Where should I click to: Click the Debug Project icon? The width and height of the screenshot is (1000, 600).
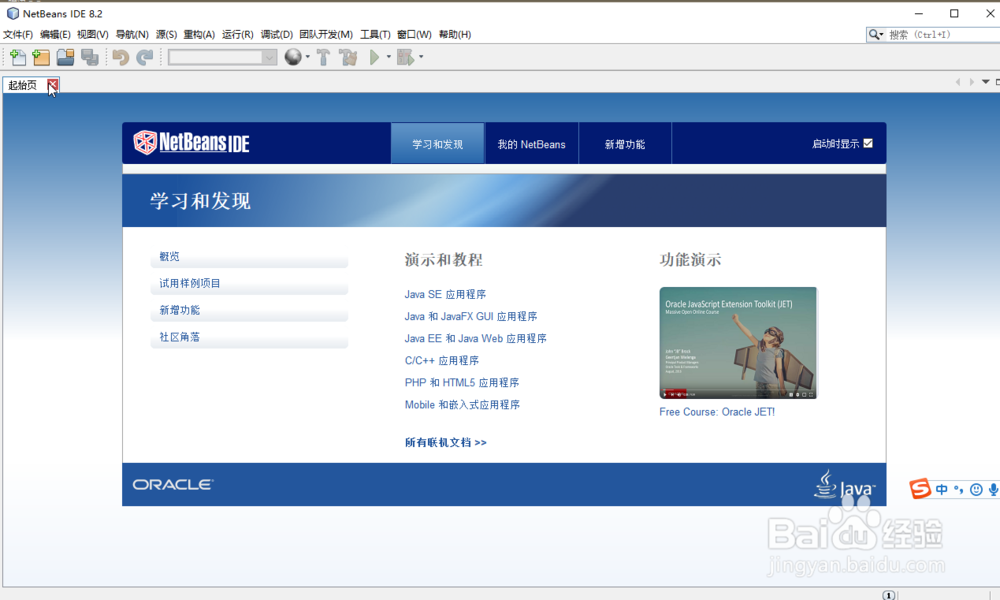pyautogui.click(x=405, y=57)
